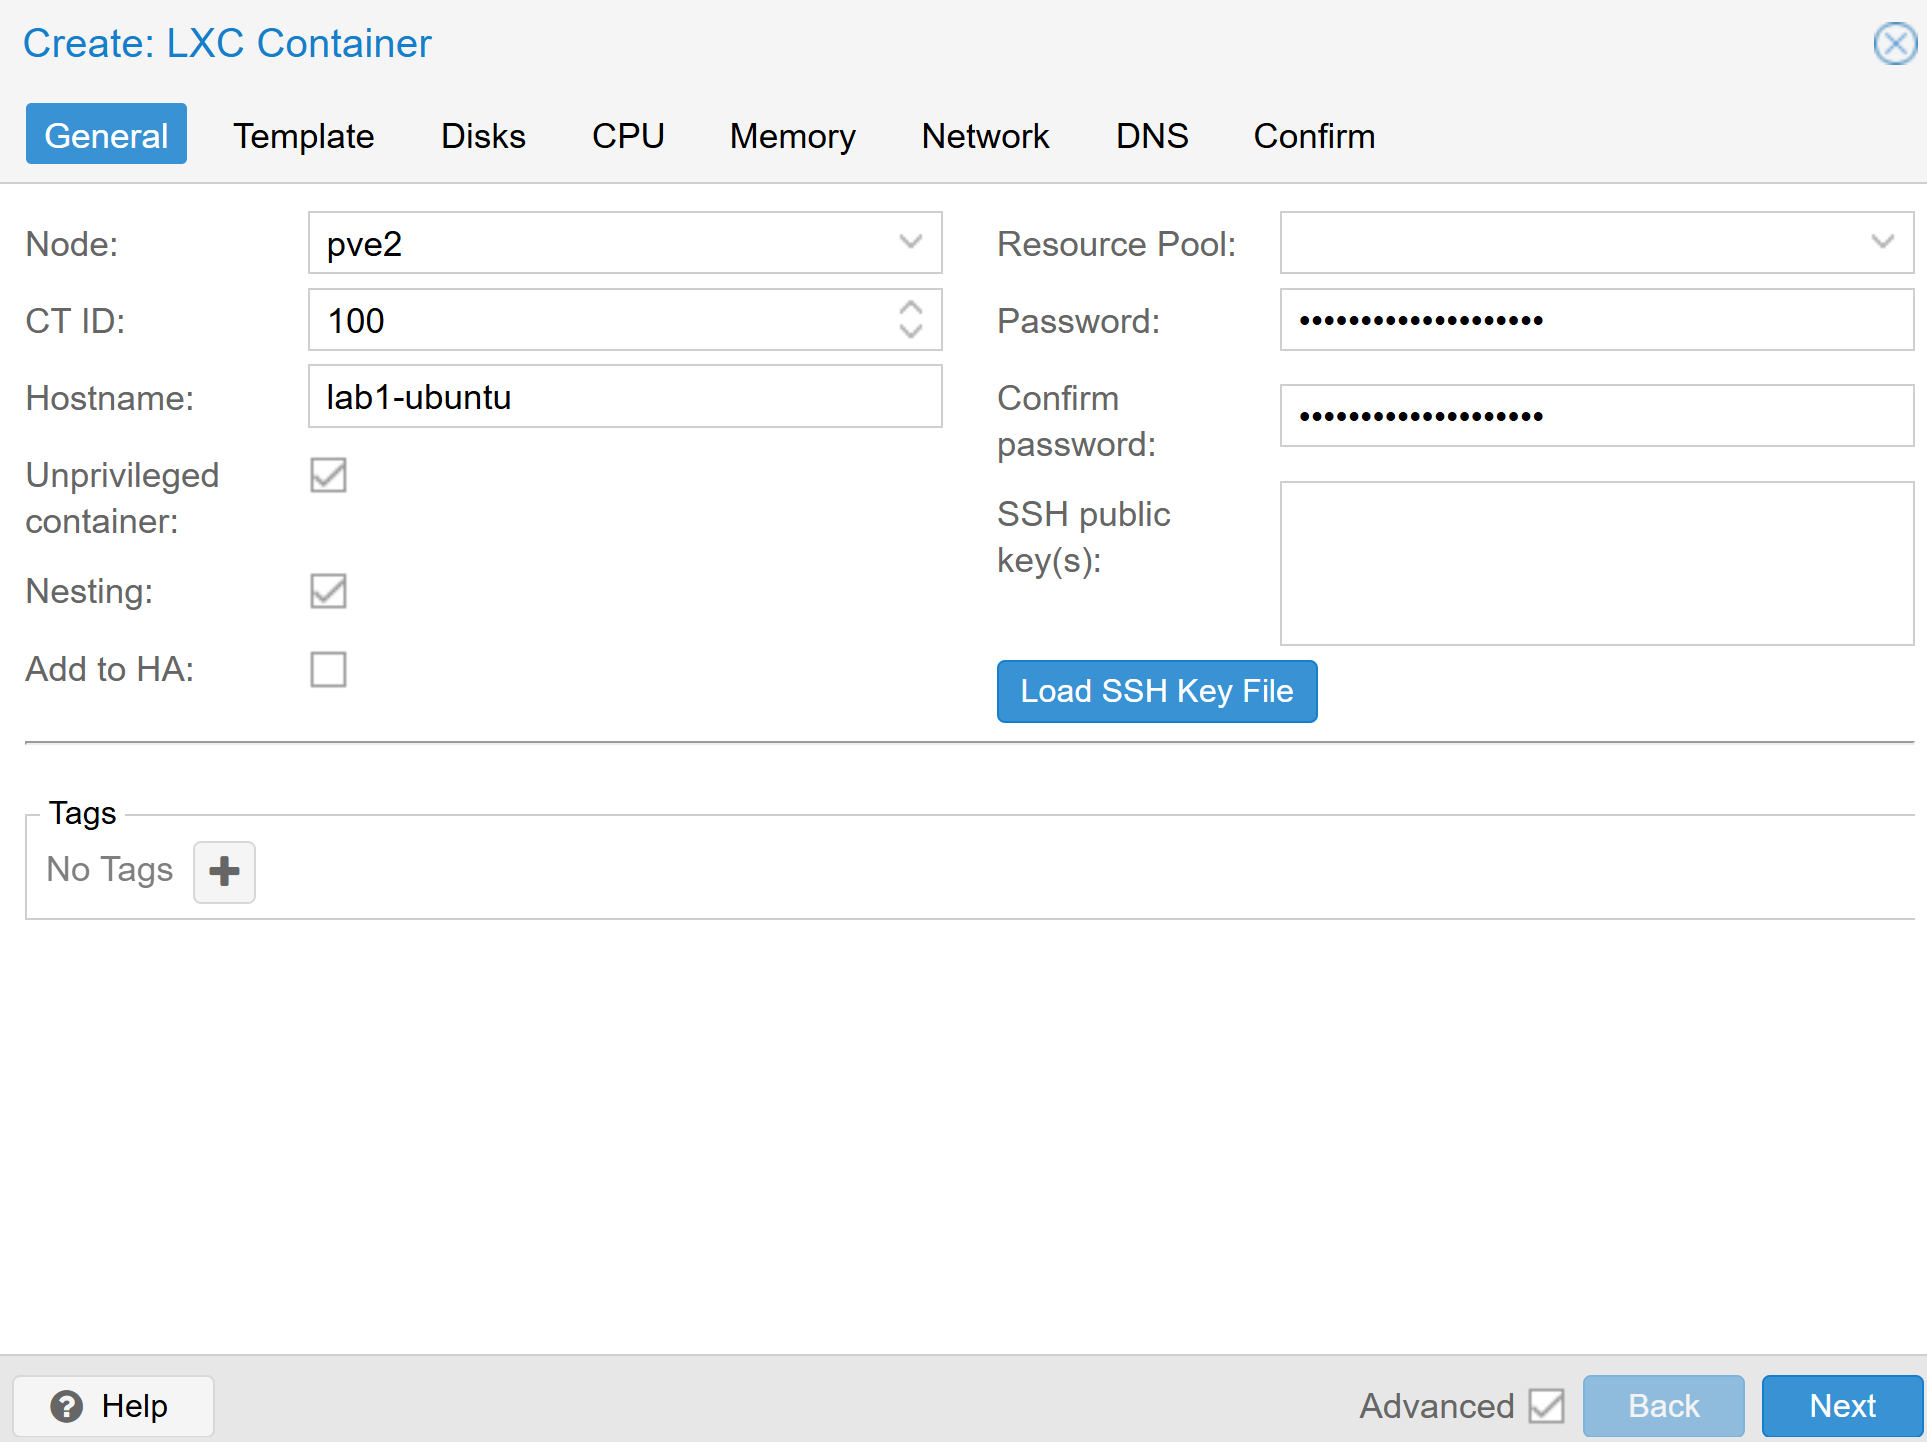Screen dimensions: 1927x1442
Task: Increase CT ID with up arrow
Action: coord(910,308)
